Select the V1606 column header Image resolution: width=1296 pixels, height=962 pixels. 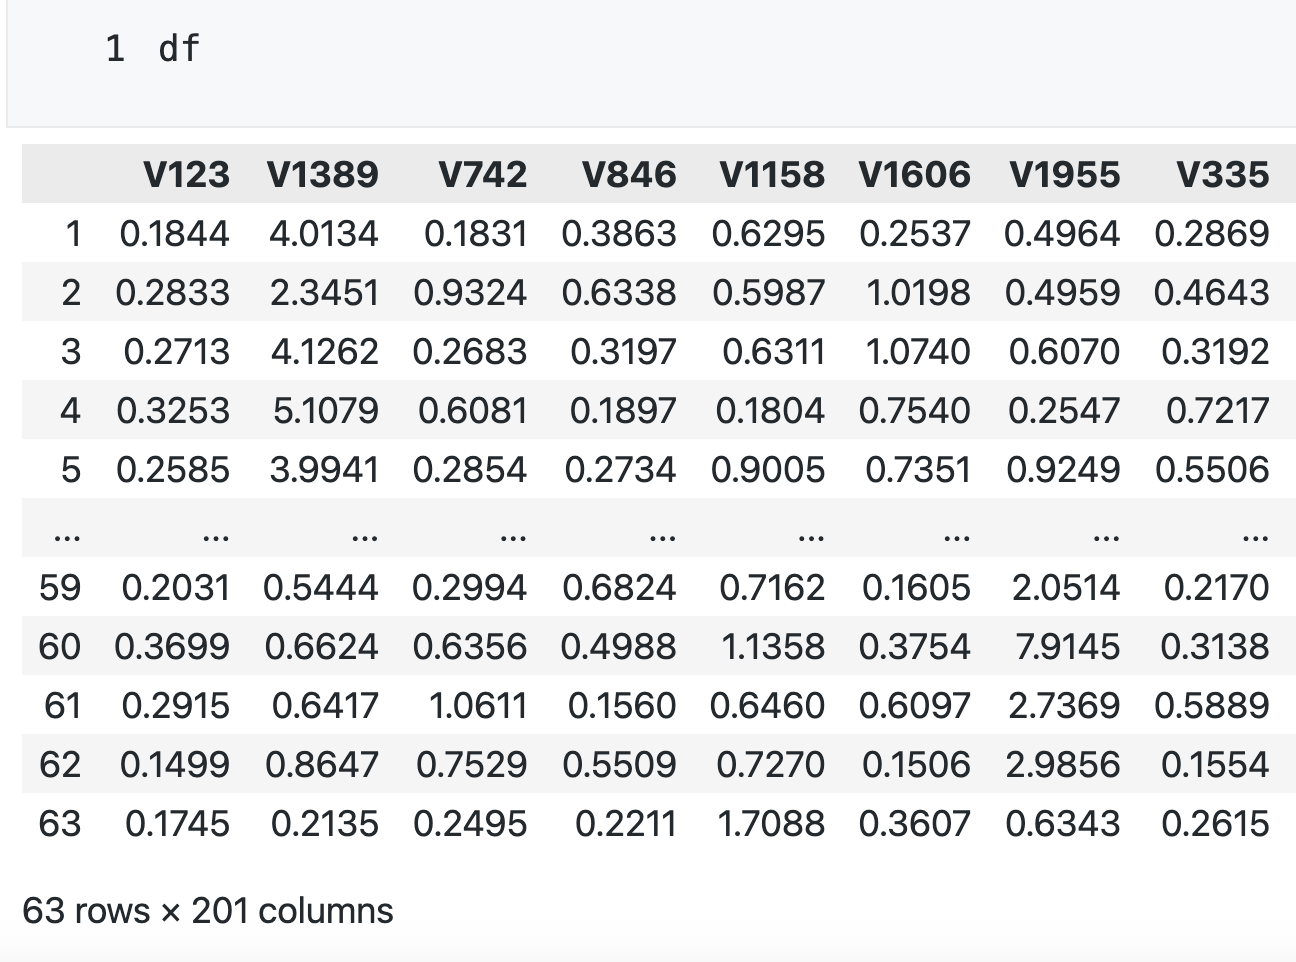click(x=914, y=175)
